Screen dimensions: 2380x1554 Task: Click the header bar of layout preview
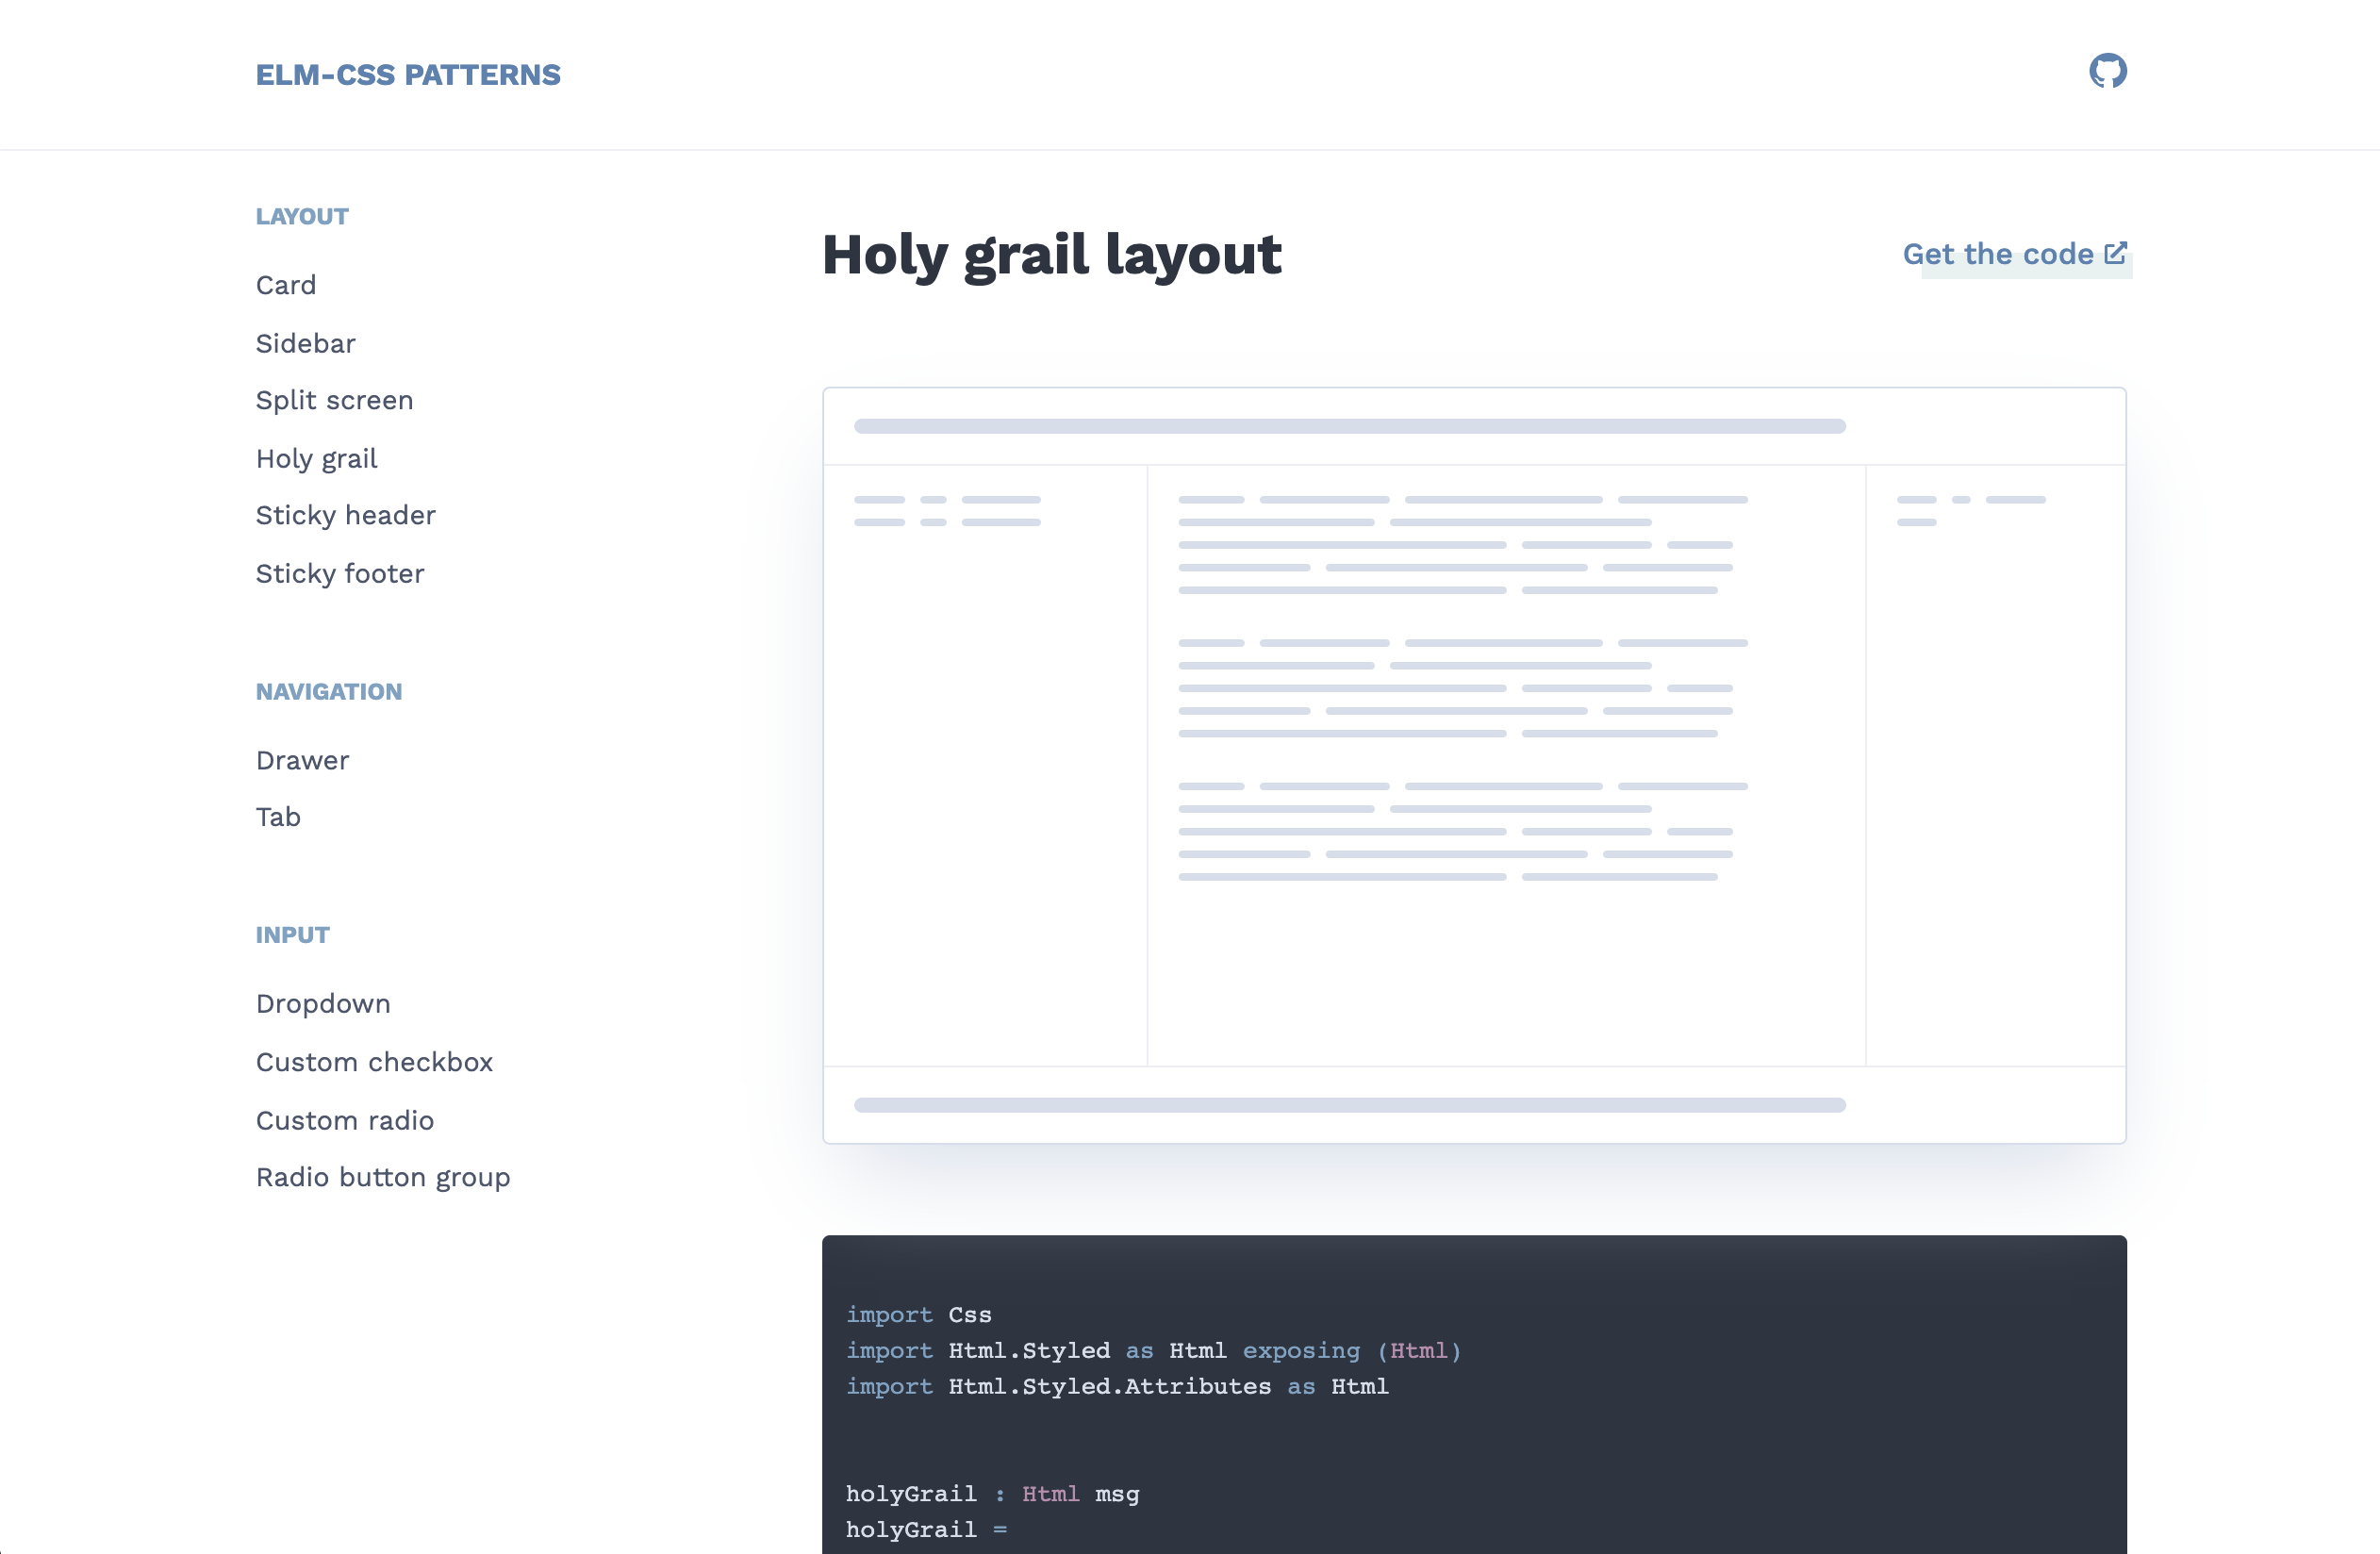(1474, 426)
